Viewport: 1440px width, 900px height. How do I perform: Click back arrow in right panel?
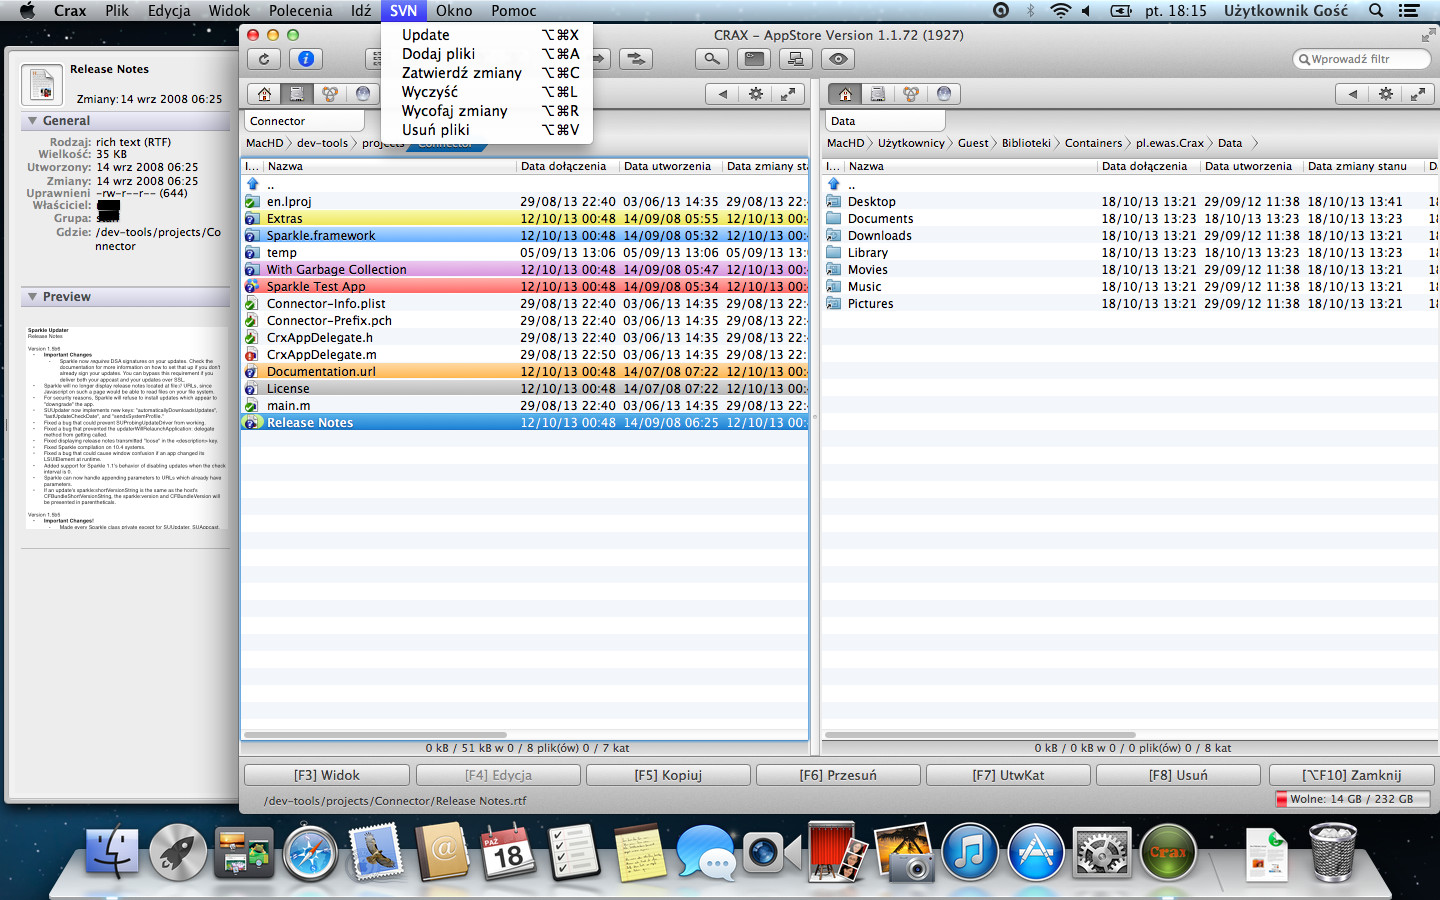click(1352, 94)
